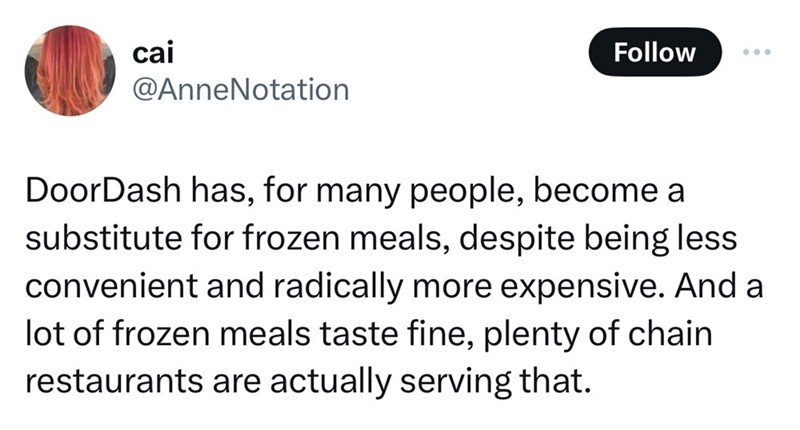Click the @AnneNotation handle
The height and width of the screenshot is (430, 800).
click(240, 90)
